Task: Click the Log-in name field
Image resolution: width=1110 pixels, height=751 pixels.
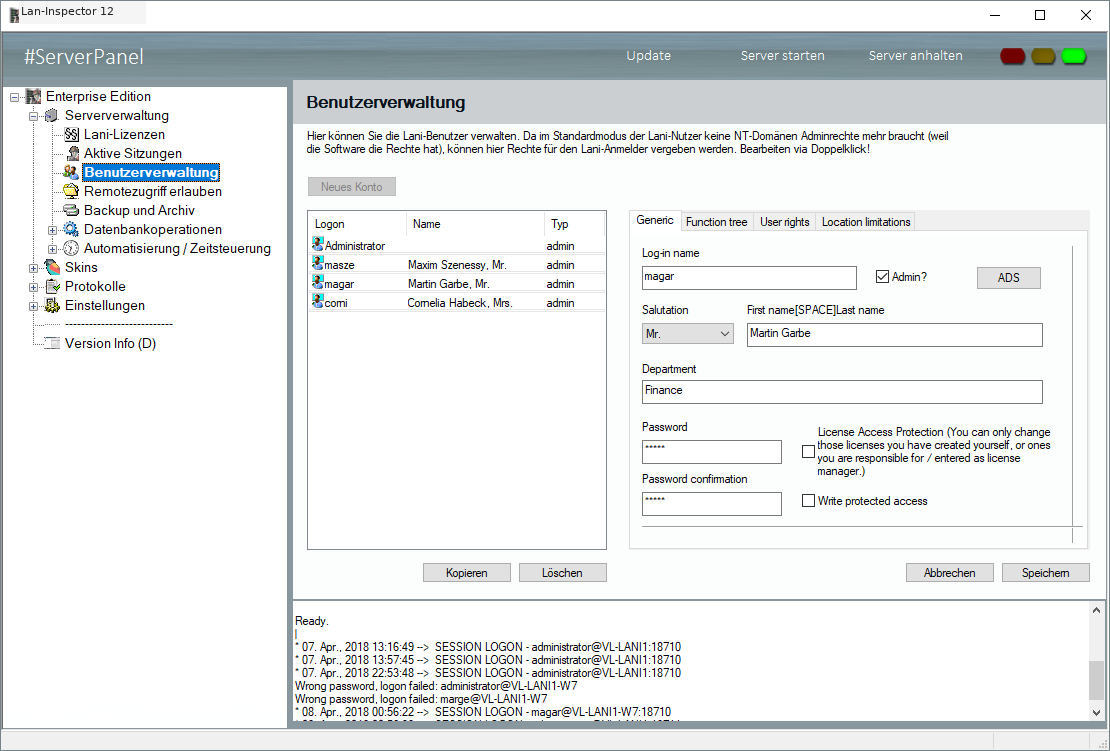Action: coord(749,277)
